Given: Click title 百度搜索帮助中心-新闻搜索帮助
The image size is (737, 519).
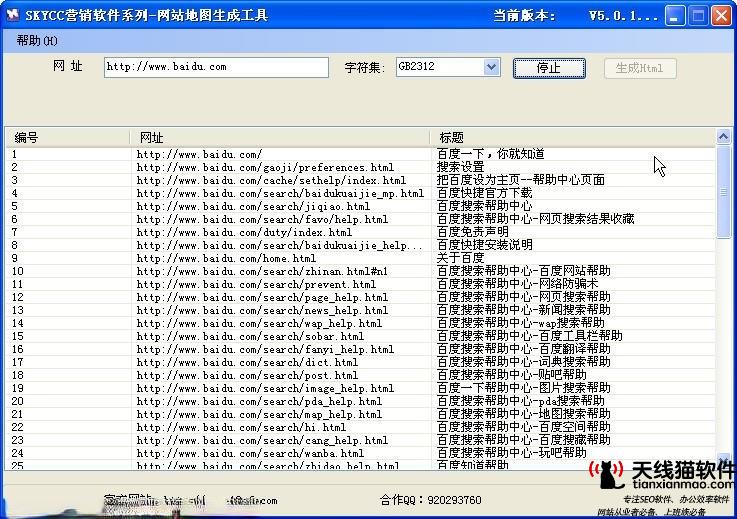Looking at the screenshot, I should click(523, 310).
